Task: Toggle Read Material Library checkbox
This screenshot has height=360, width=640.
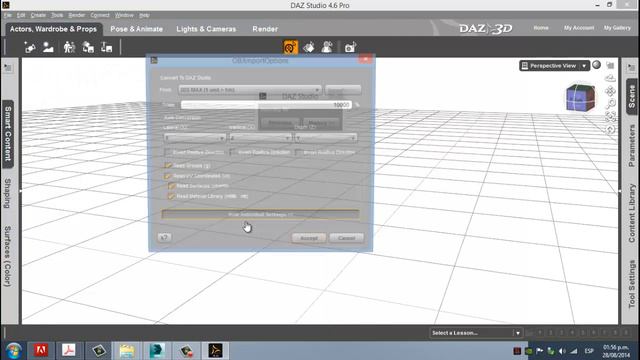Action: click(x=171, y=196)
